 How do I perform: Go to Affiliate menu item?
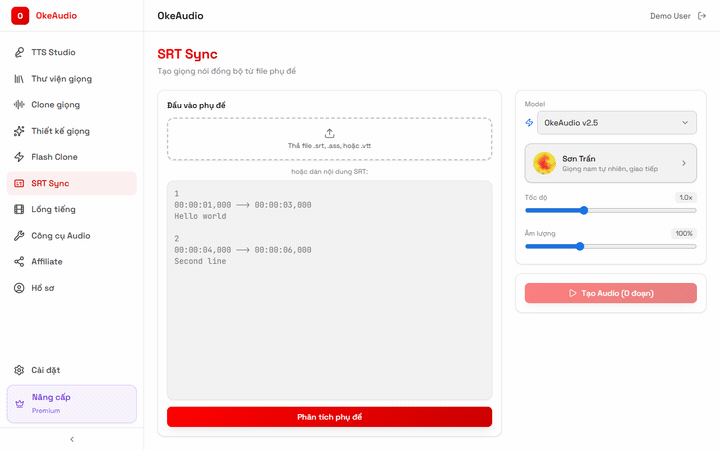46,262
